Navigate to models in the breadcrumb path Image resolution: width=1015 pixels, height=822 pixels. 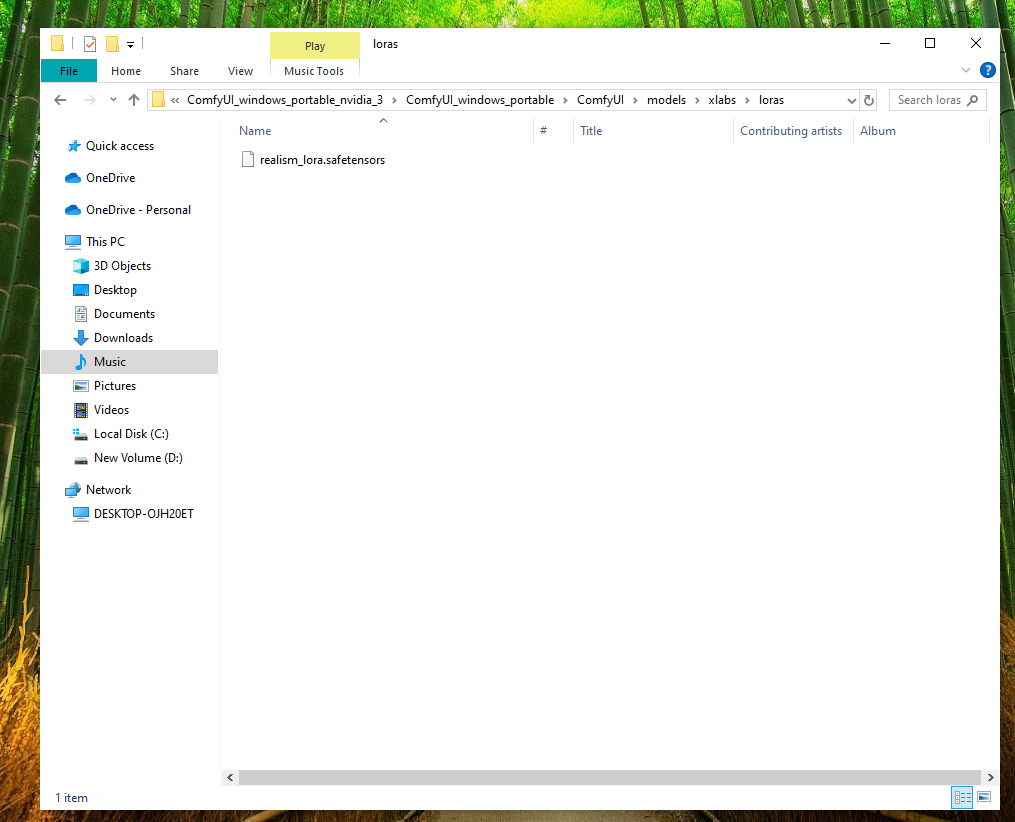pos(666,100)
